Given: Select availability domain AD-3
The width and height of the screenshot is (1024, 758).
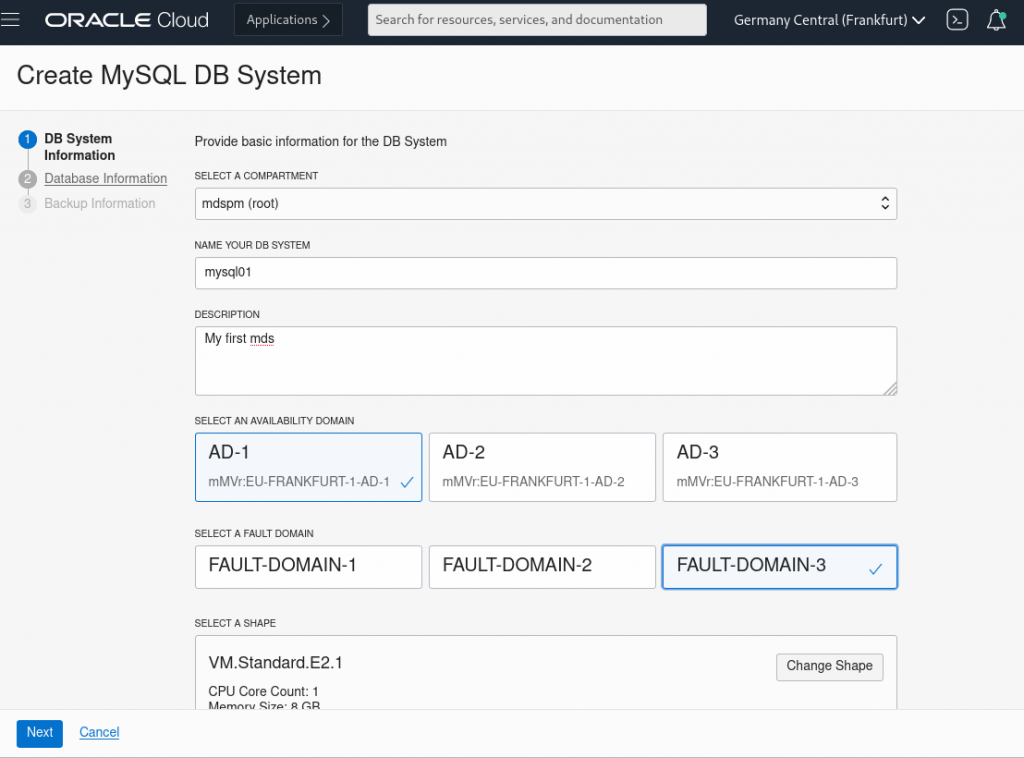Looking at the screenshot, I should pyautogui.click(x=780, y=467).
